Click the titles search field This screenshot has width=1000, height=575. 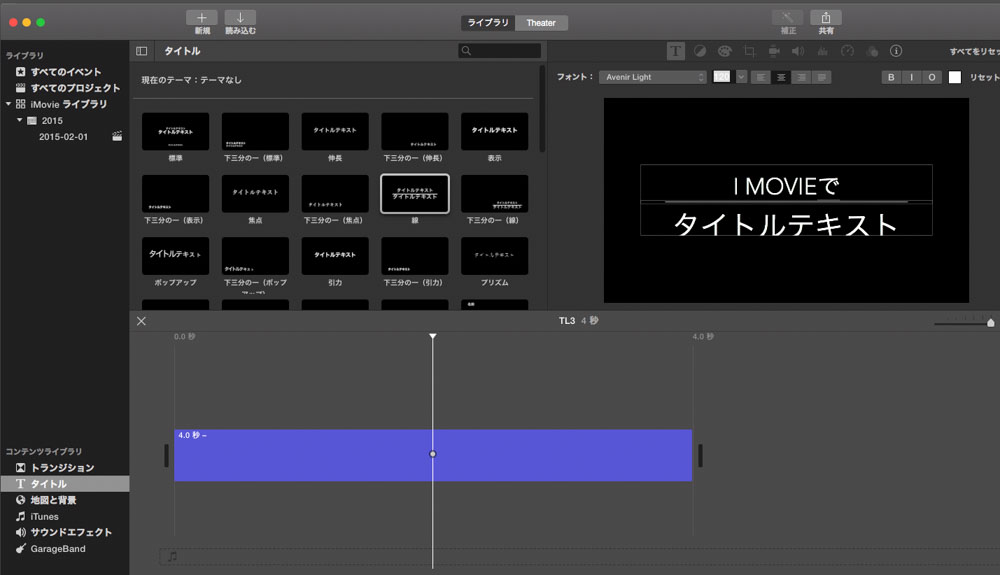(x=500, y=51)
